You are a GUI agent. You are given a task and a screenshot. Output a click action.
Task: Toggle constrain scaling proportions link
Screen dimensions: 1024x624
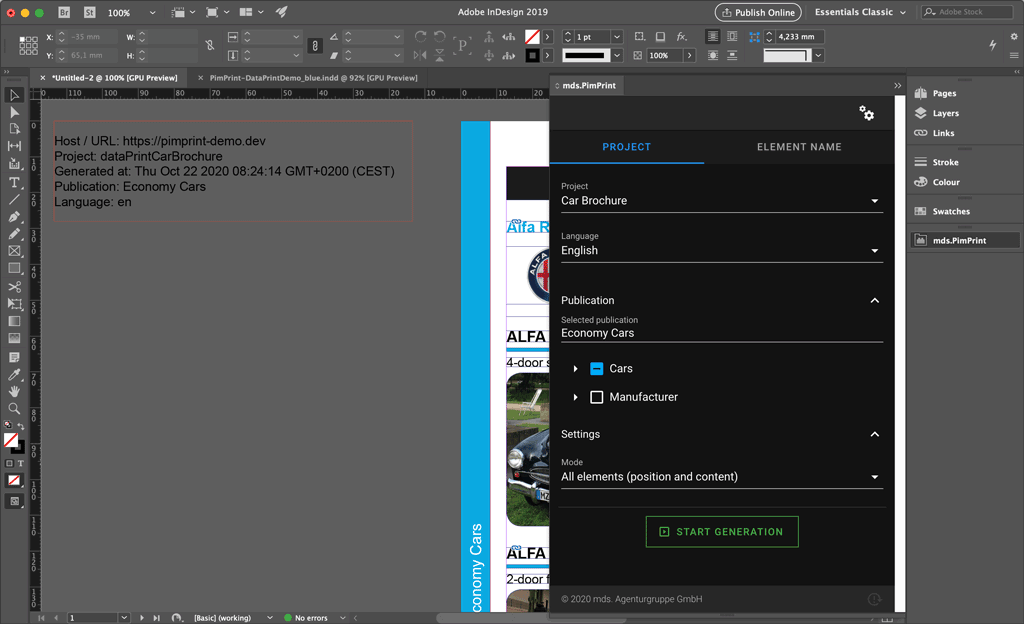click(x=315, y=46)
